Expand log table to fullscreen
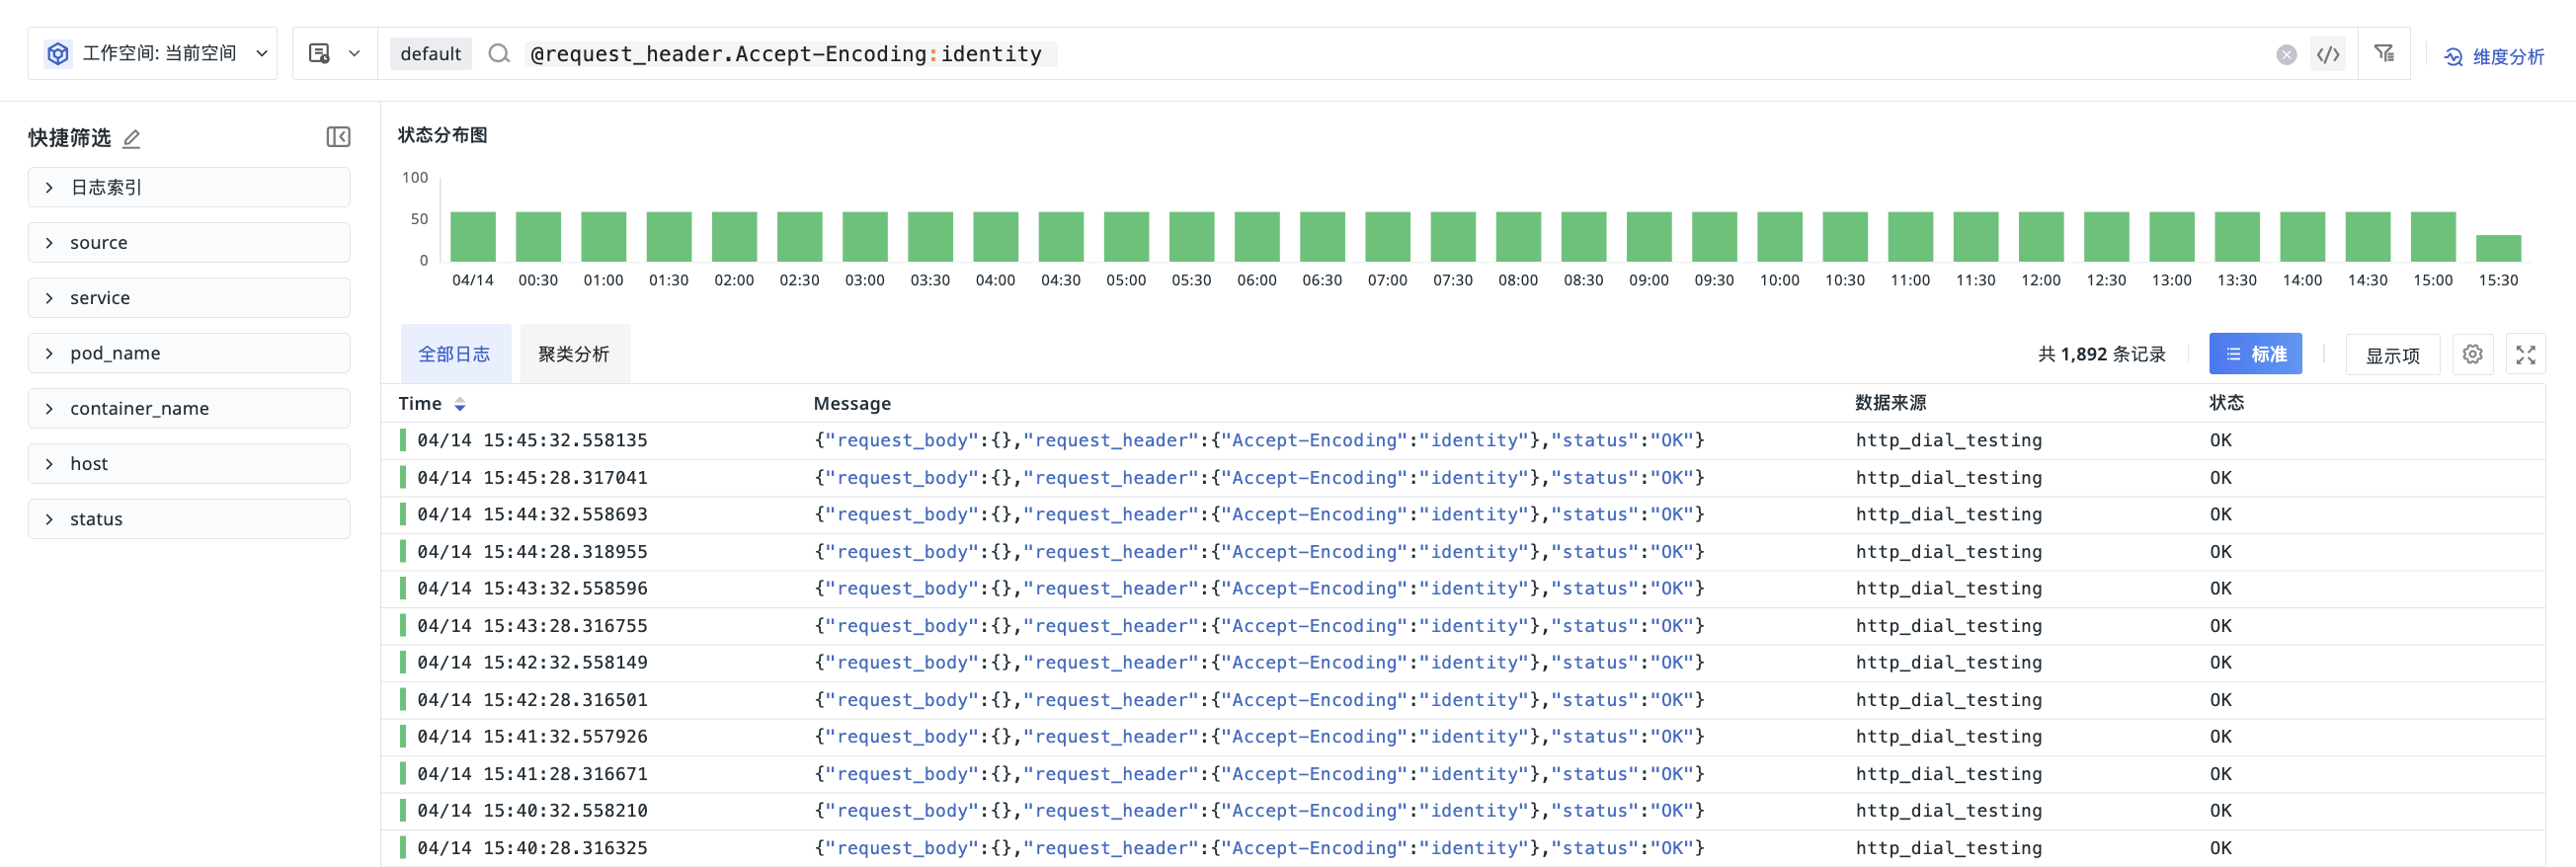Viewport: 2576px width, 867px height. (2525, 354)
